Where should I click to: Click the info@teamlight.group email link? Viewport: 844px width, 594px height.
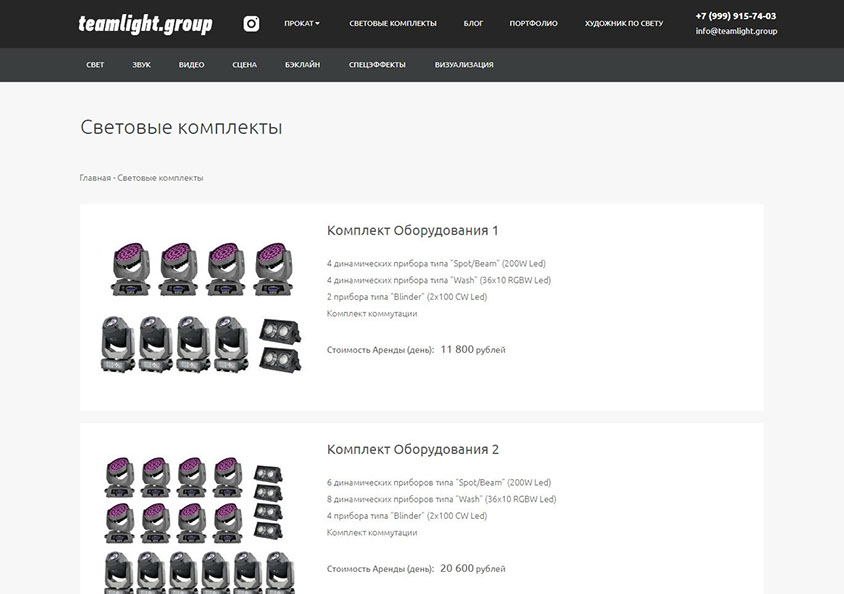[x=736, y=31]
